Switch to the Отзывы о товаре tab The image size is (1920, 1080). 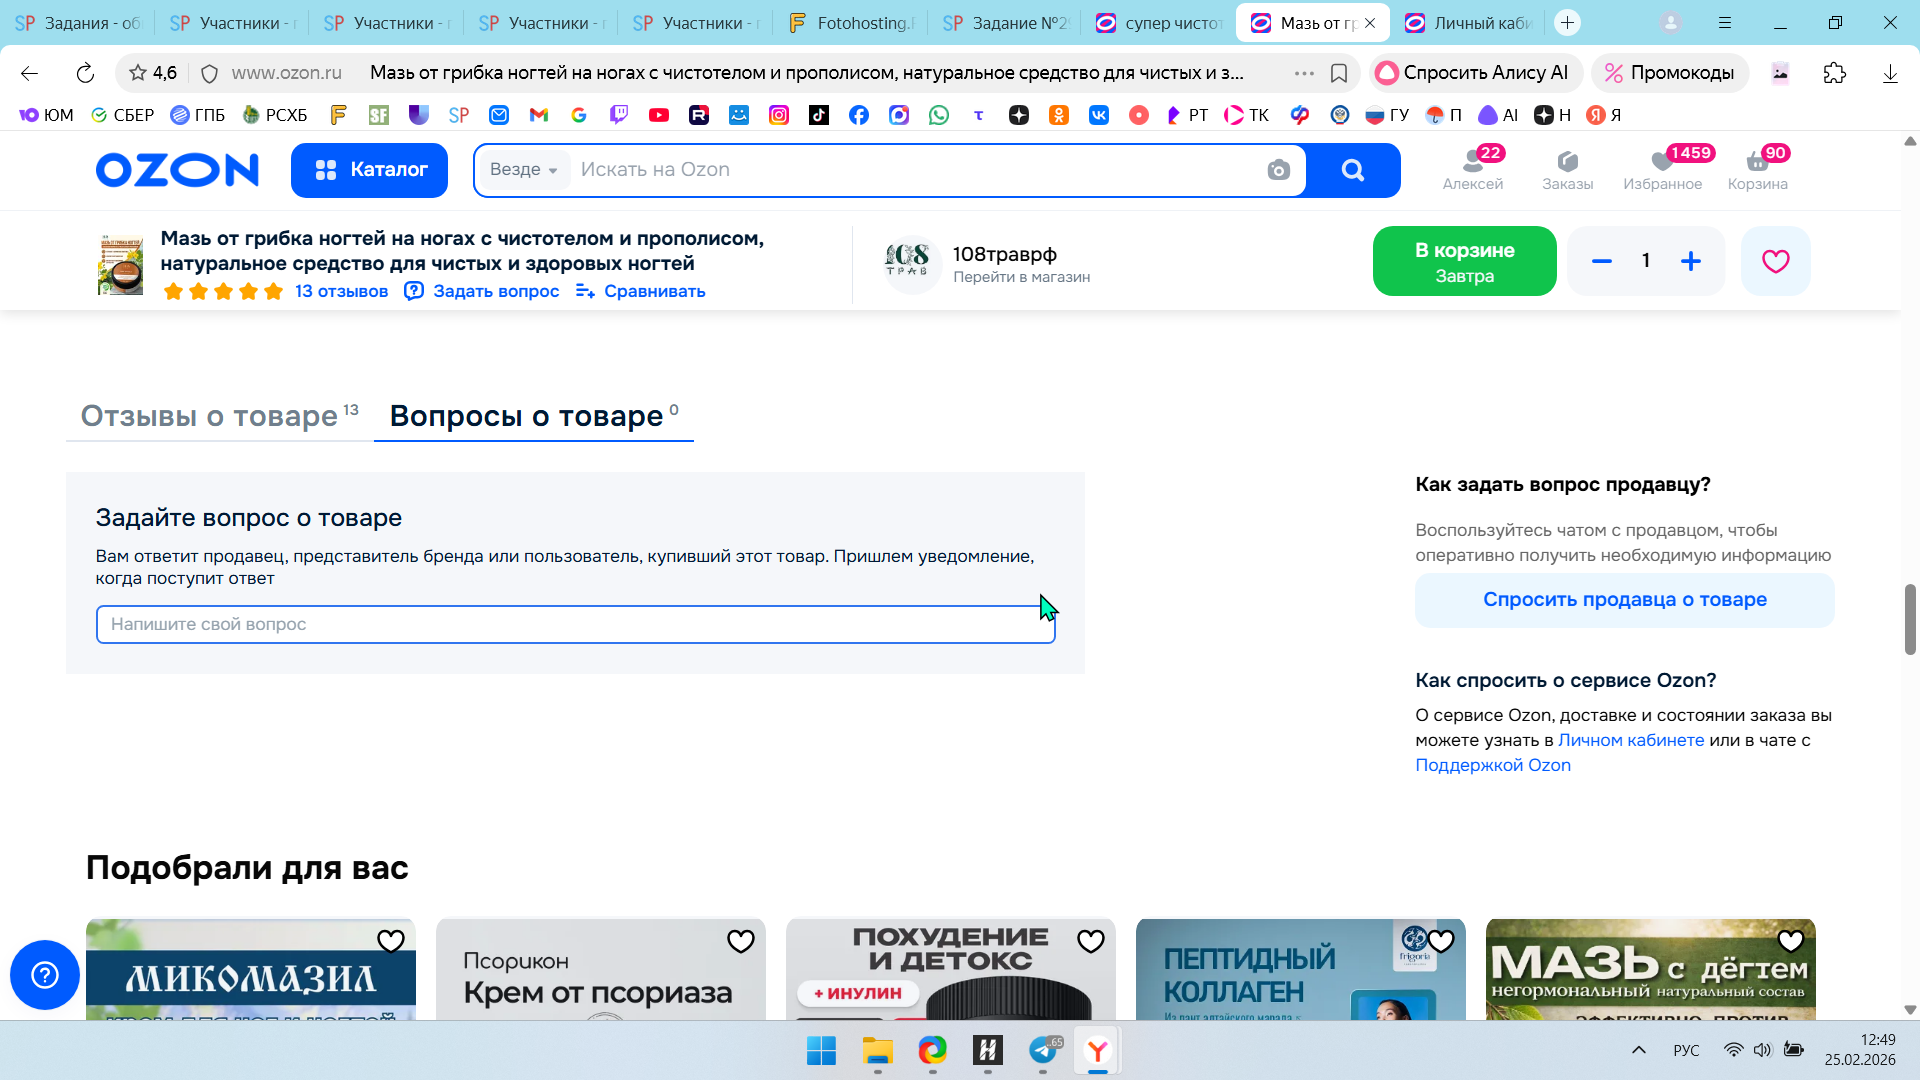coord(210,416)
